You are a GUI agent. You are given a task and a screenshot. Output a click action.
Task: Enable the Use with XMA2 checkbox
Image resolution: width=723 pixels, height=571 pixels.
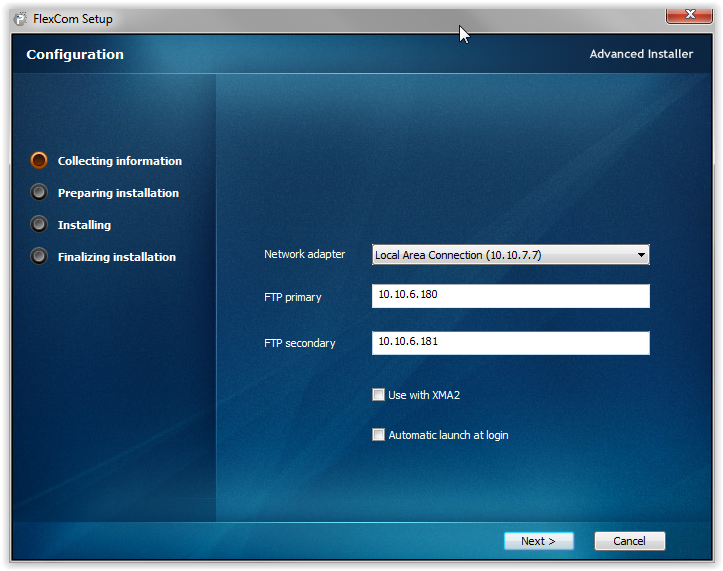(x=378, y=395)
